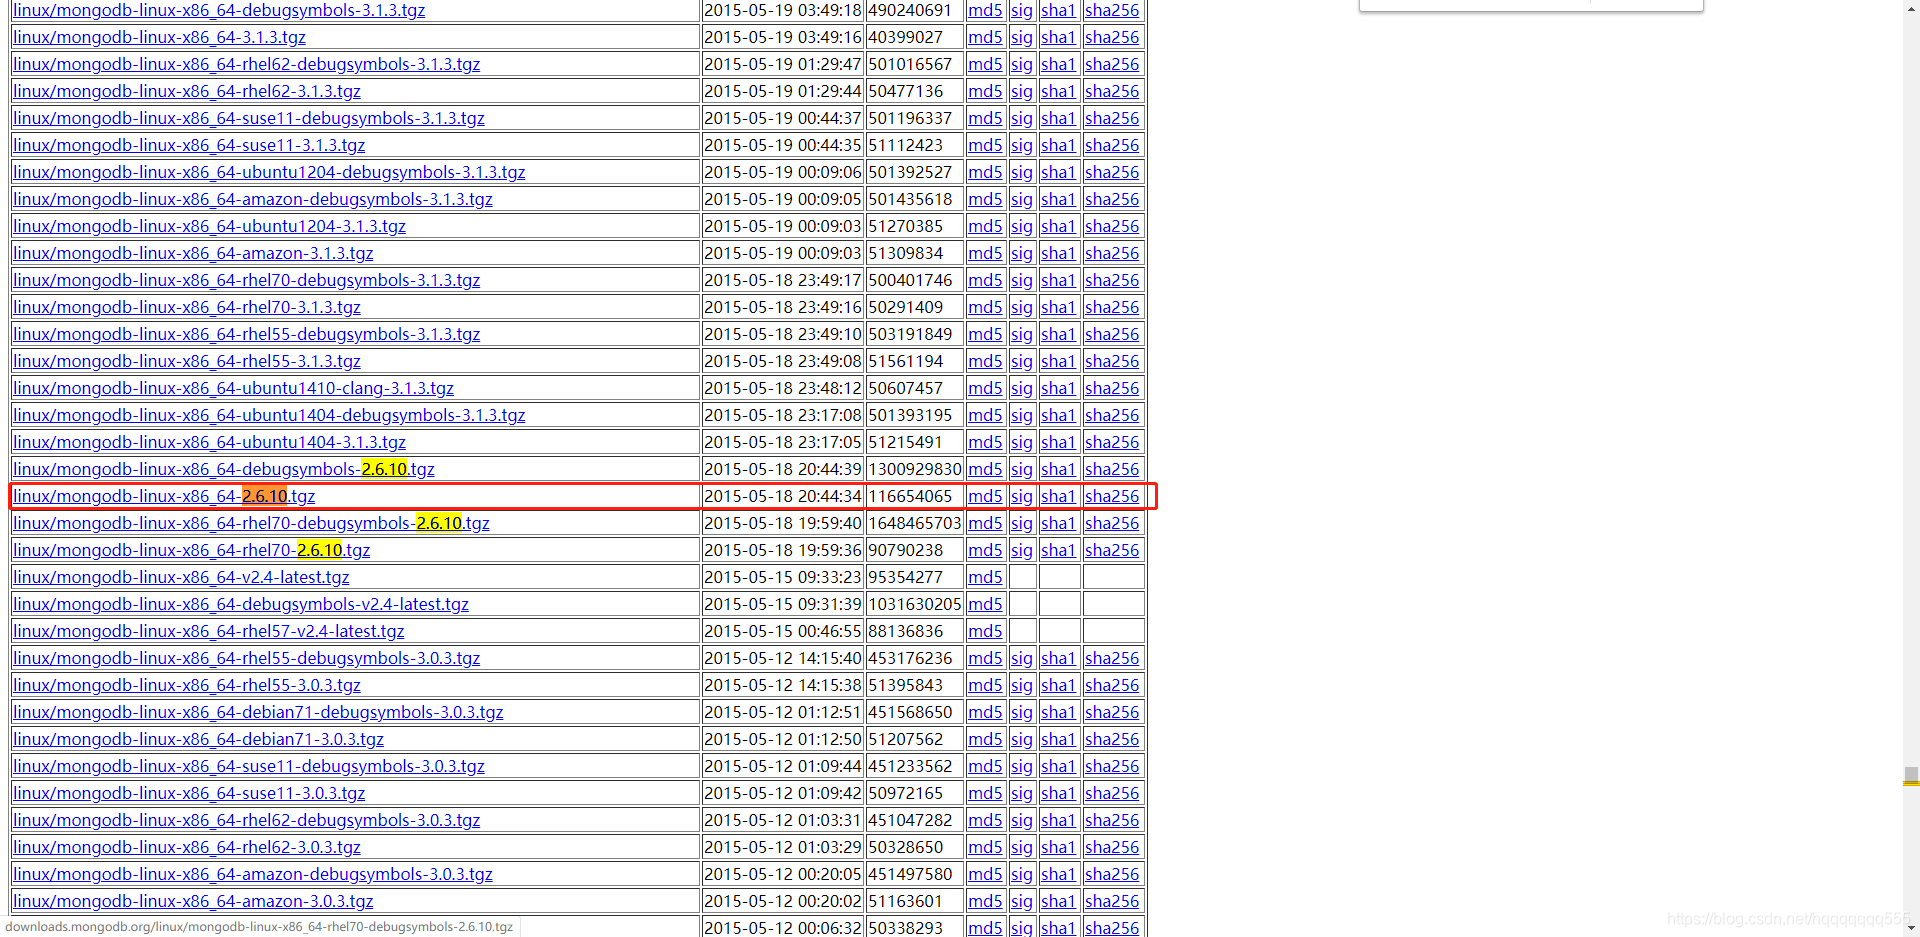Select file size 90790238 cell

pos(914,550)
